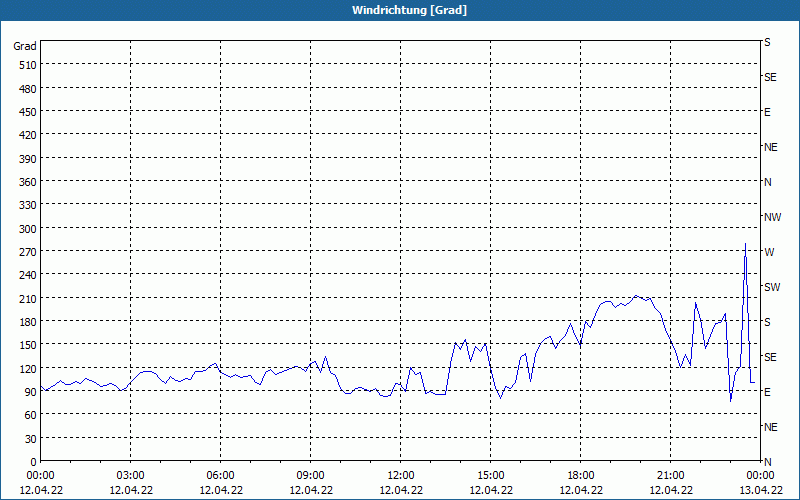Viewport: 800px width, 500px height.
Task: Click the 510 degree axis label
Action: (28, 65)
